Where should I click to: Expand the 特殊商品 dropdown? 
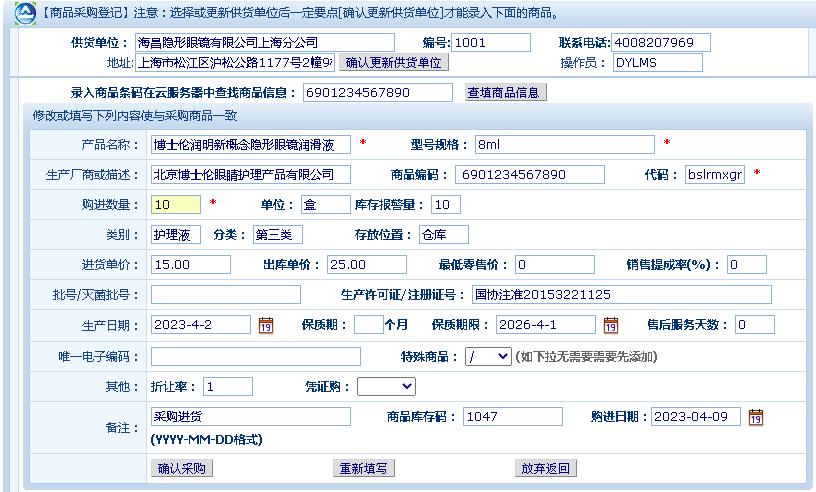point(488,357)
